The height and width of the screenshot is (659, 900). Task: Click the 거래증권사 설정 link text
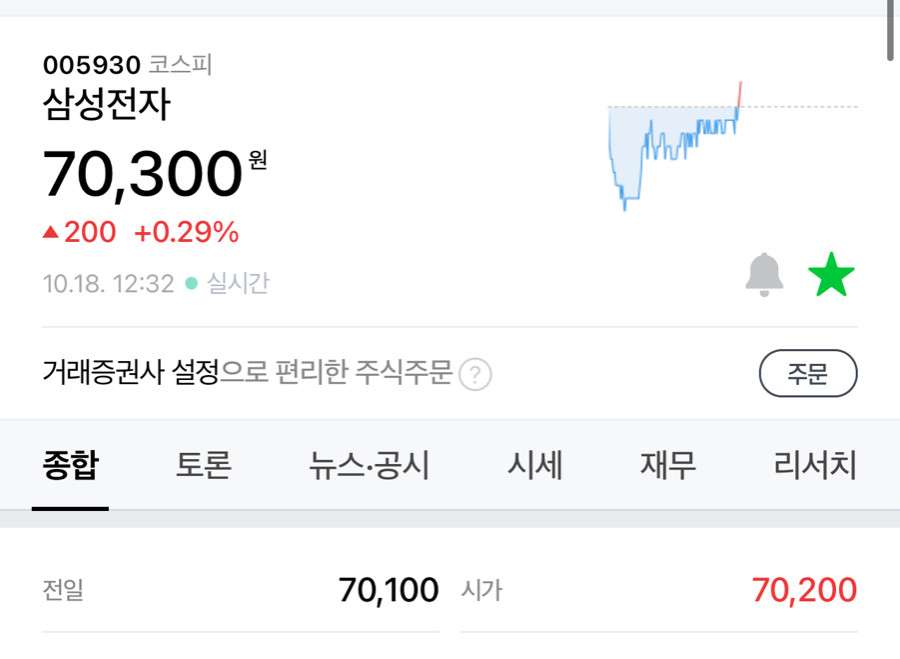pyautogui.click(x=131, y=372)
